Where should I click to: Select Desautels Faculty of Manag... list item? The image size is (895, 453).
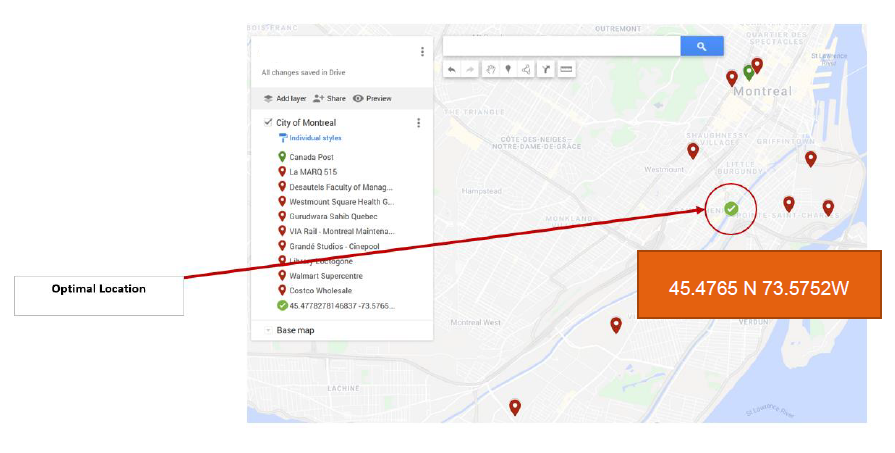point(341,187)
